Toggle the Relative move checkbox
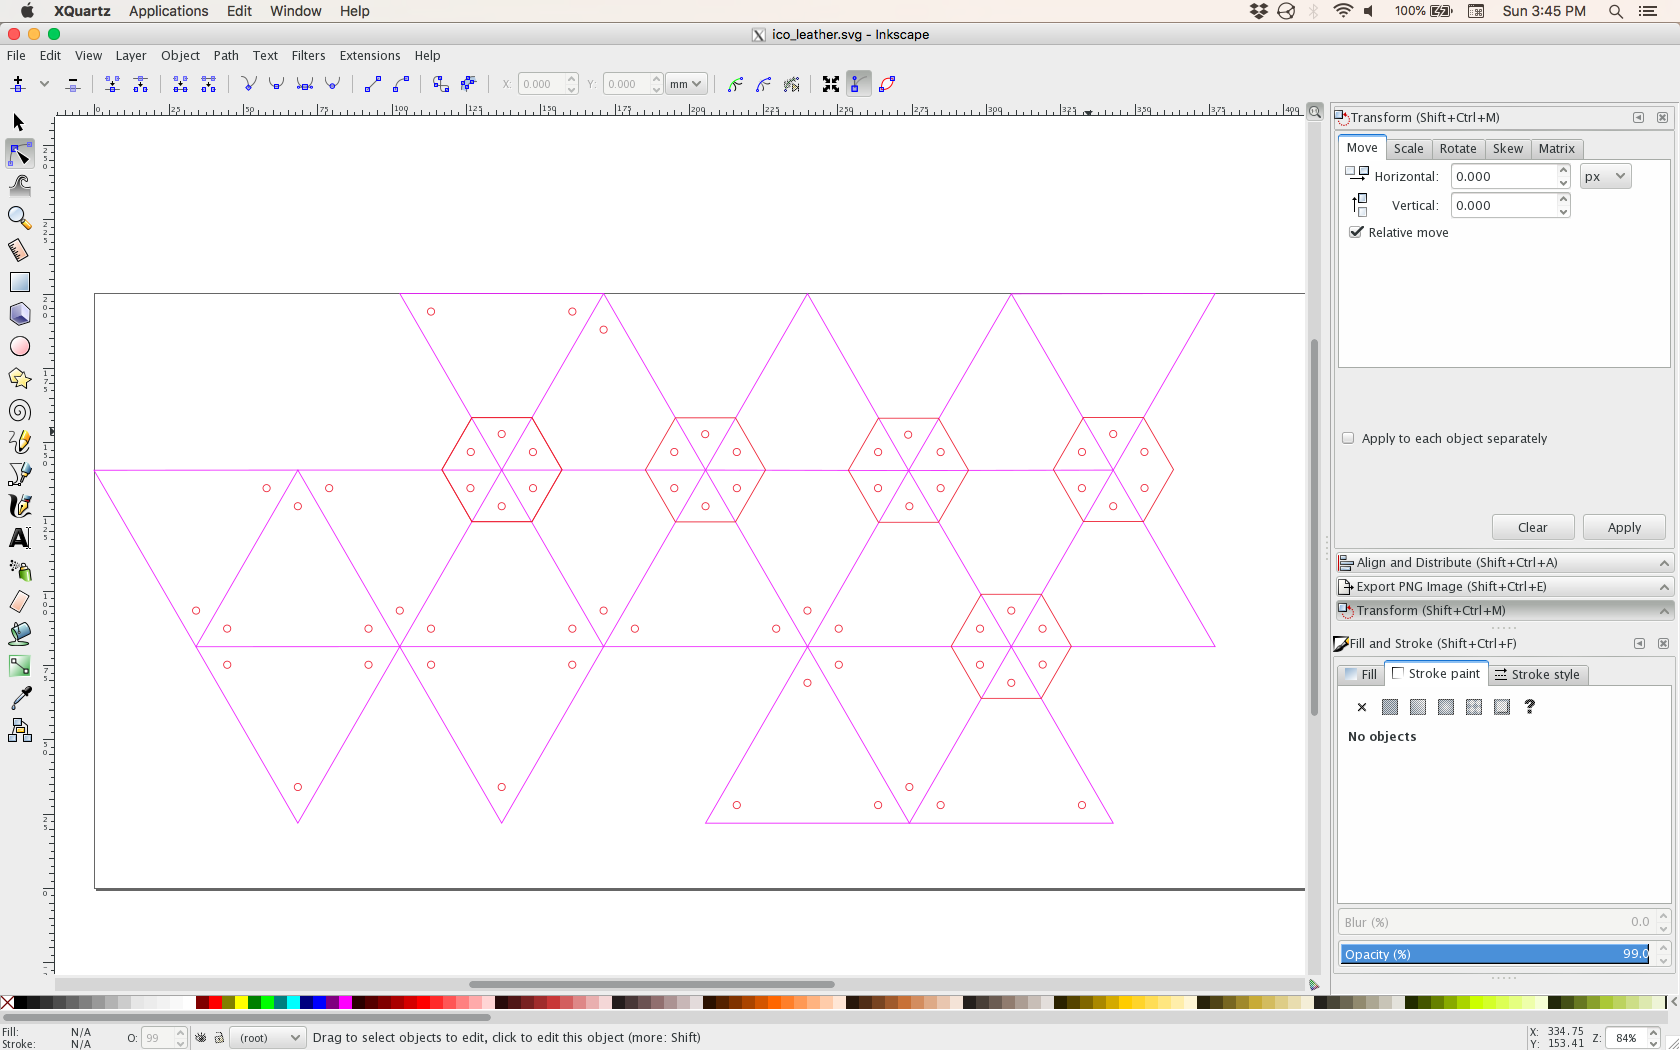 1357,232
